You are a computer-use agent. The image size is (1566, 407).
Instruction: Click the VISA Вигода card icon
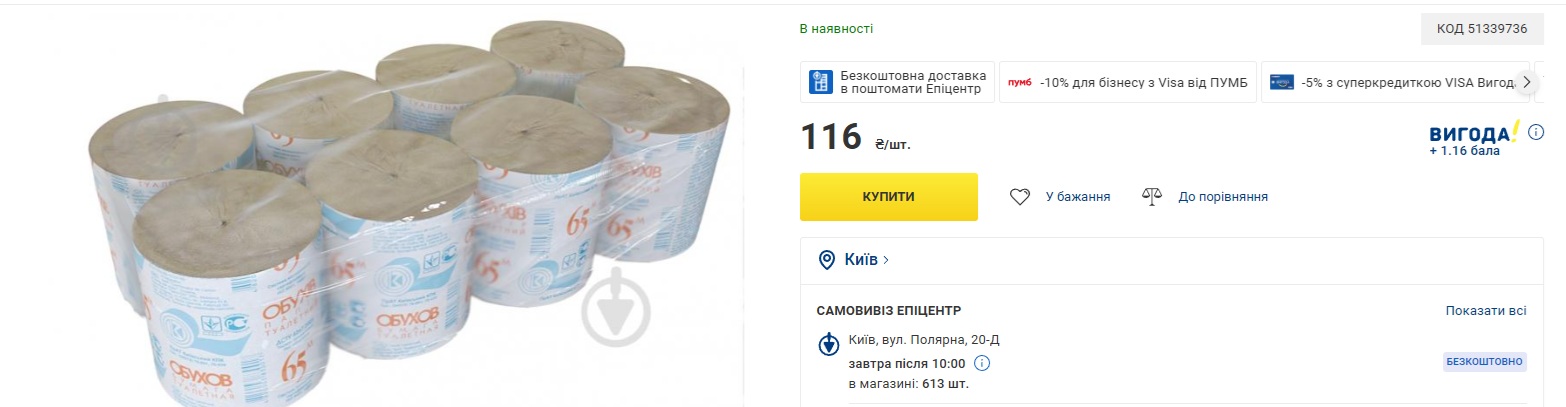1281,82
